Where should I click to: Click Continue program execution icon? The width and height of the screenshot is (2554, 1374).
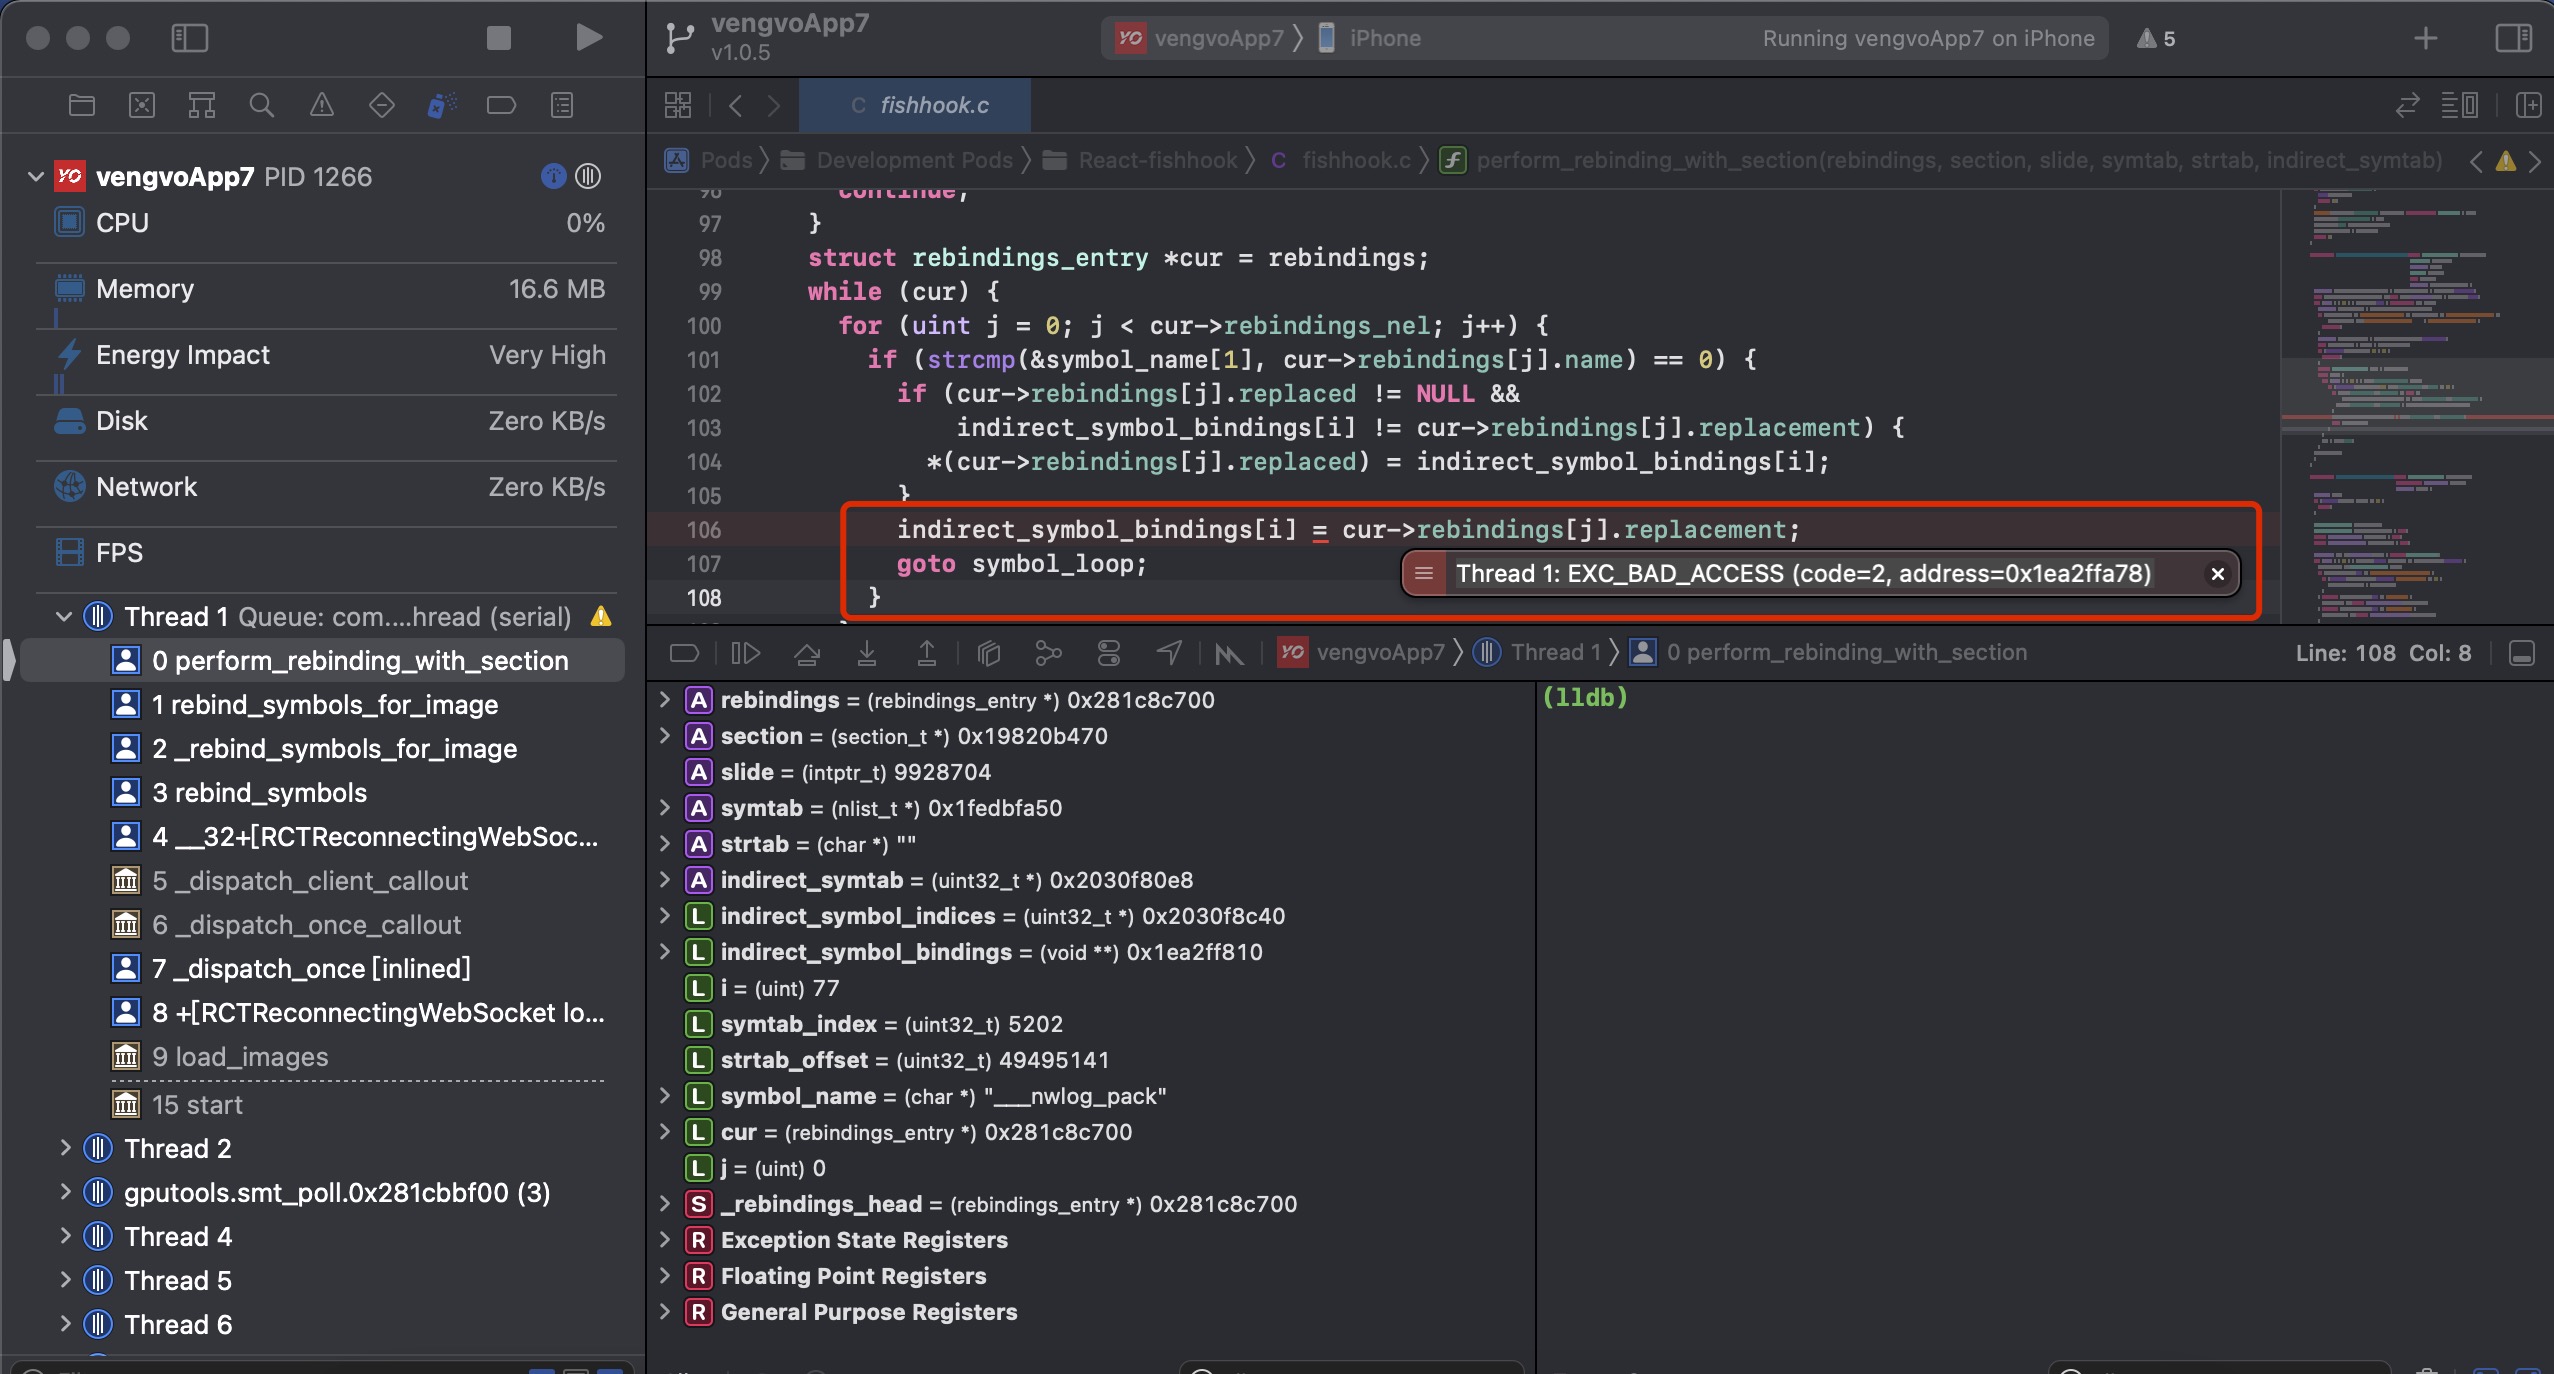(x=745, y=653)
